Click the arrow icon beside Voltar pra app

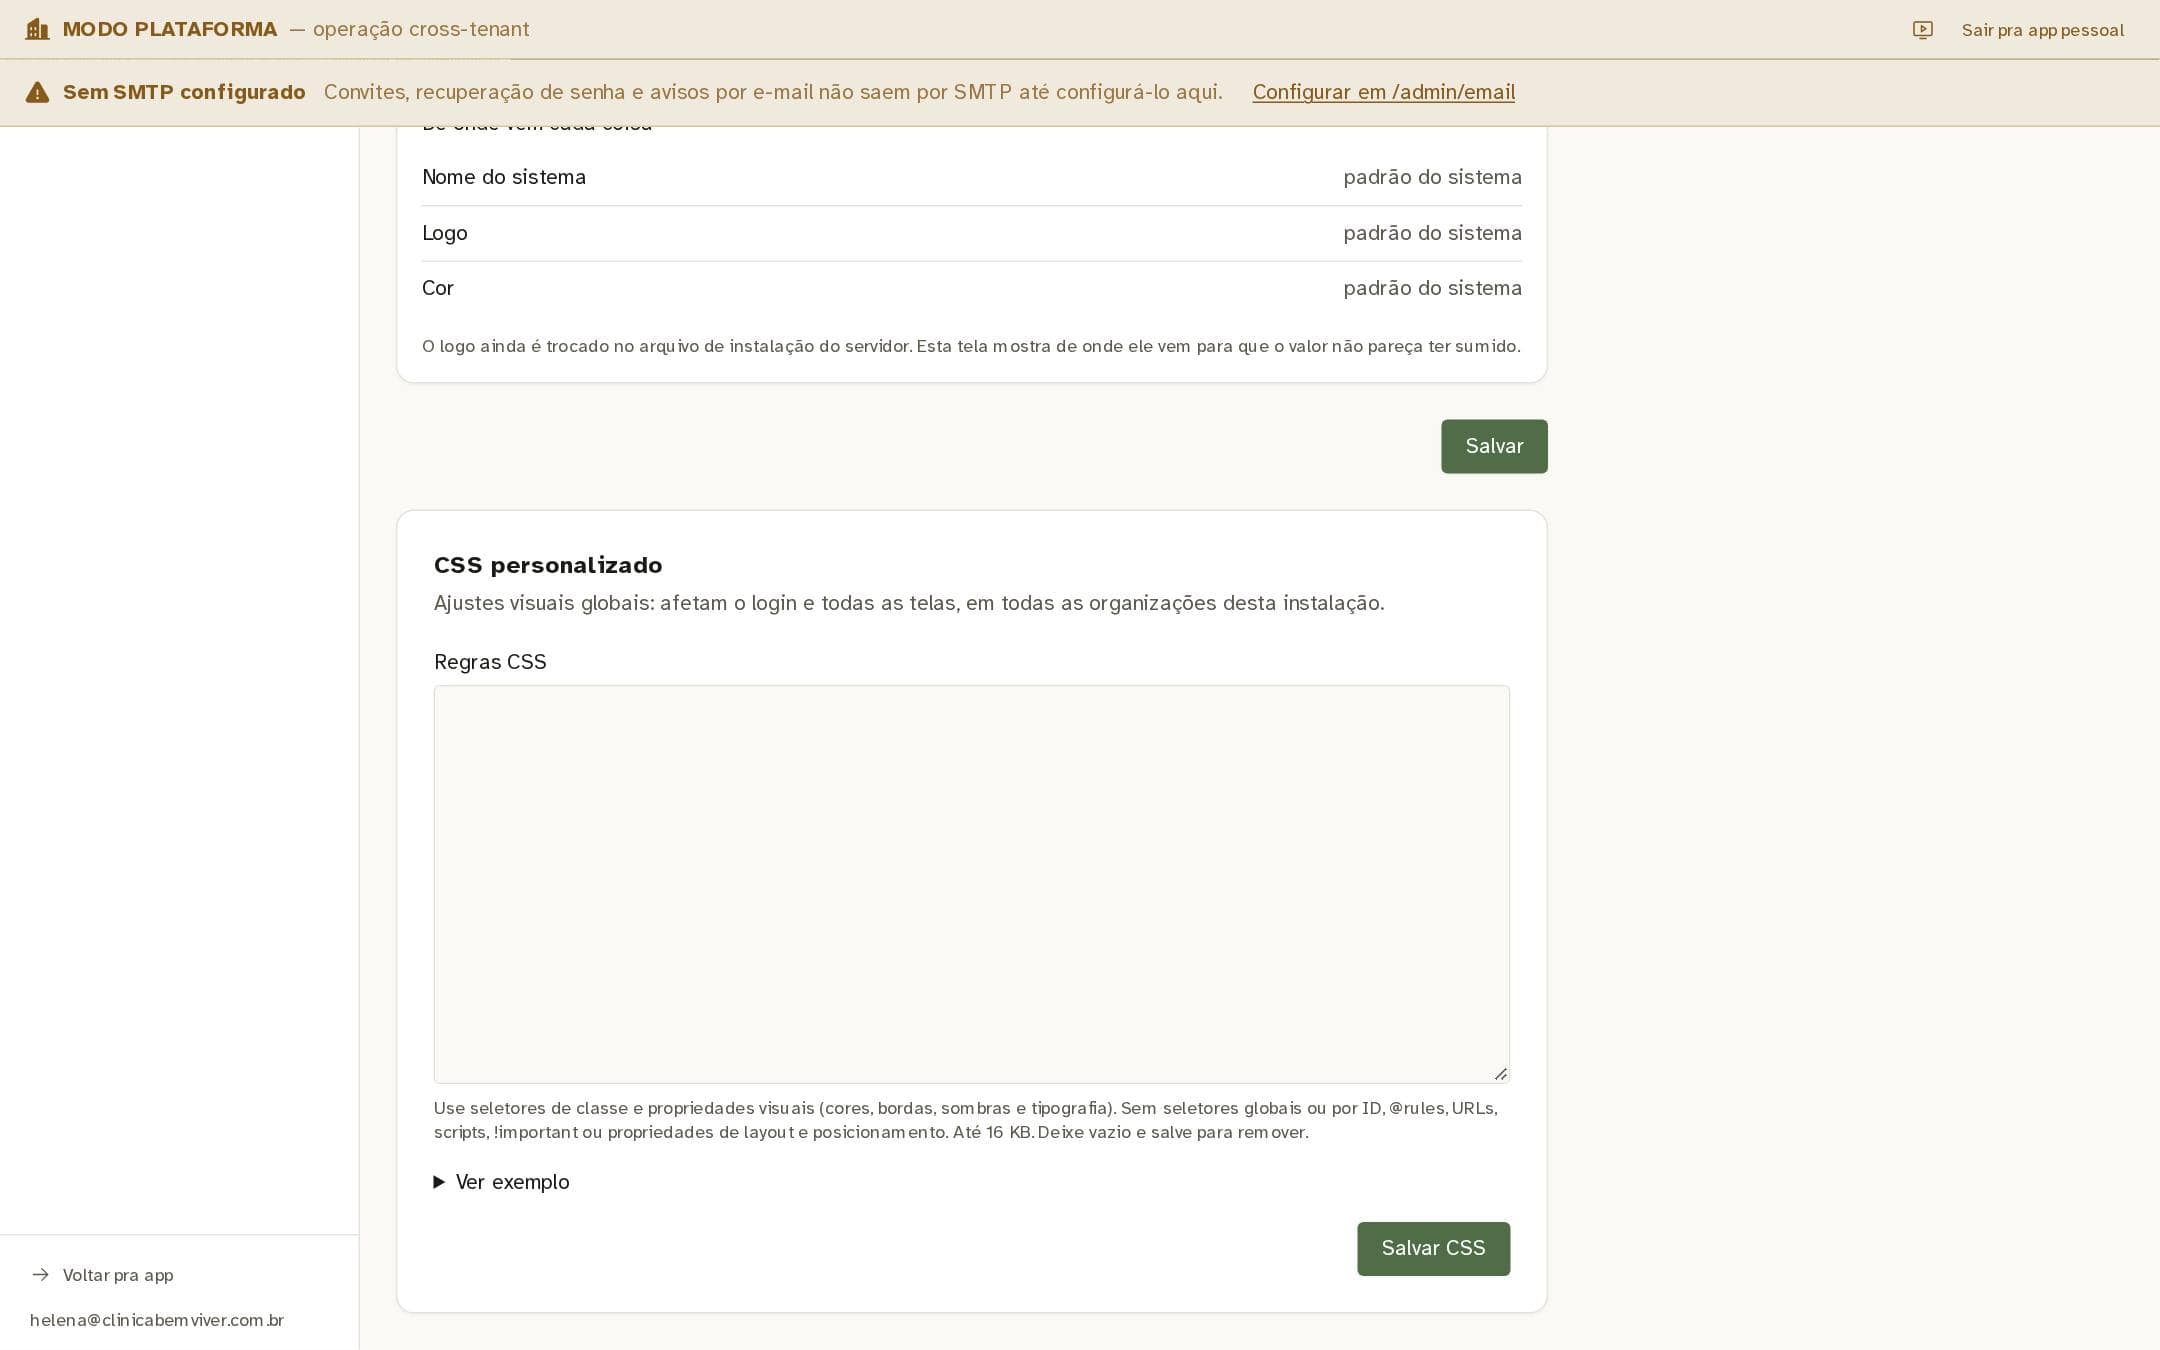40,1274
